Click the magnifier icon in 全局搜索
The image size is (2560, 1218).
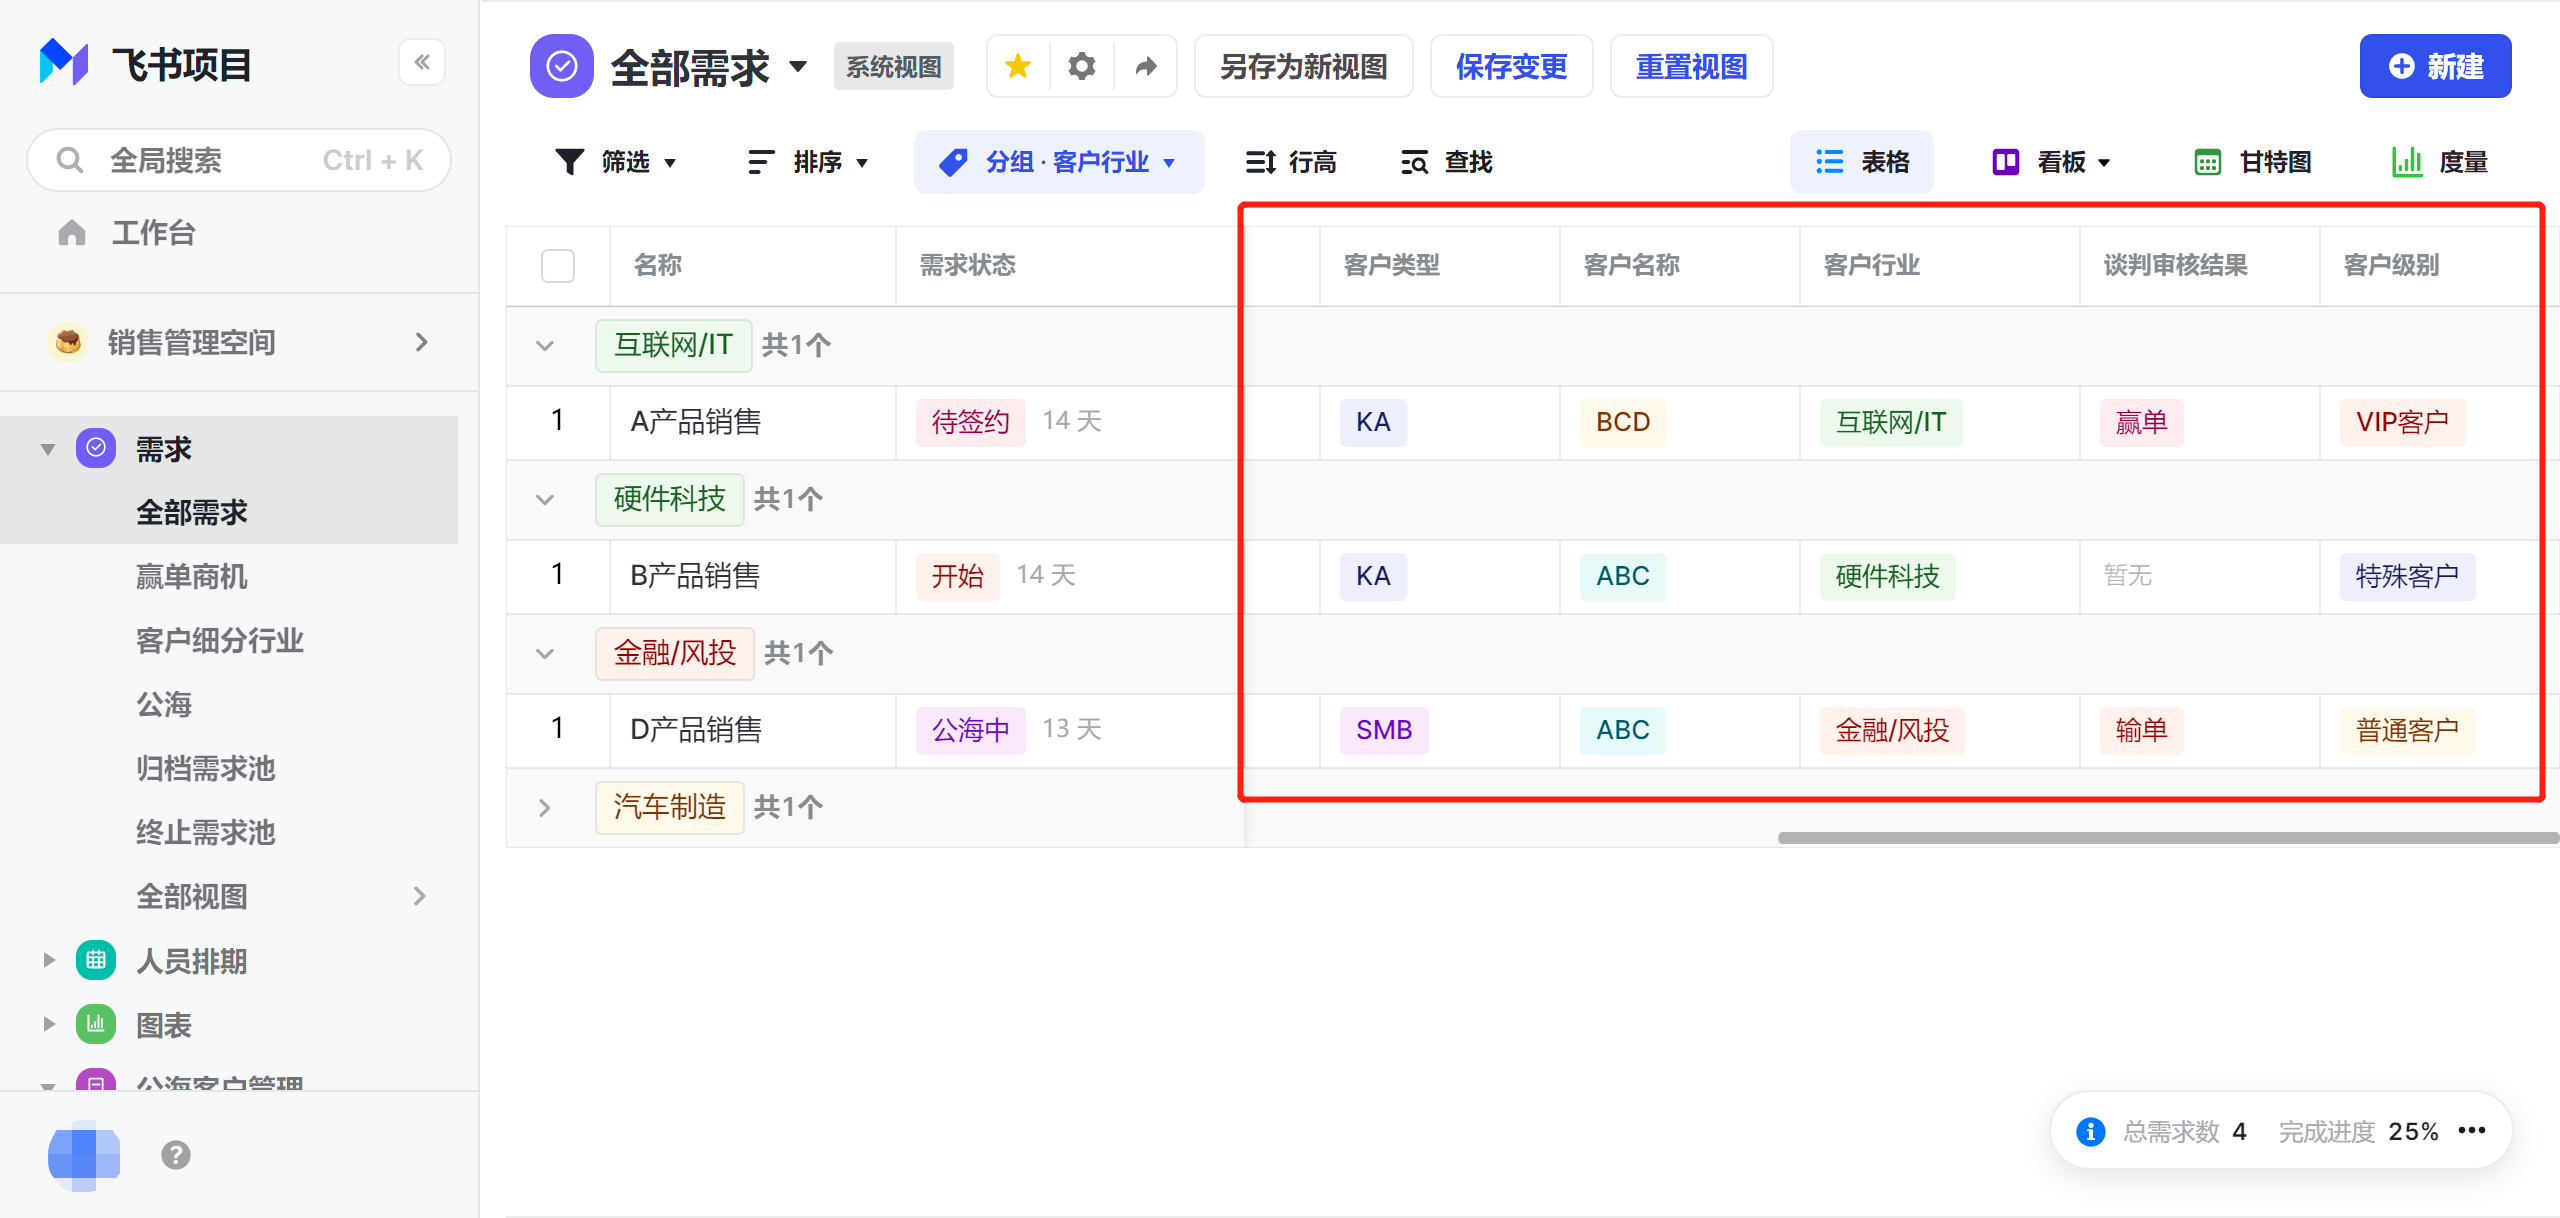(x=69, y=160)
